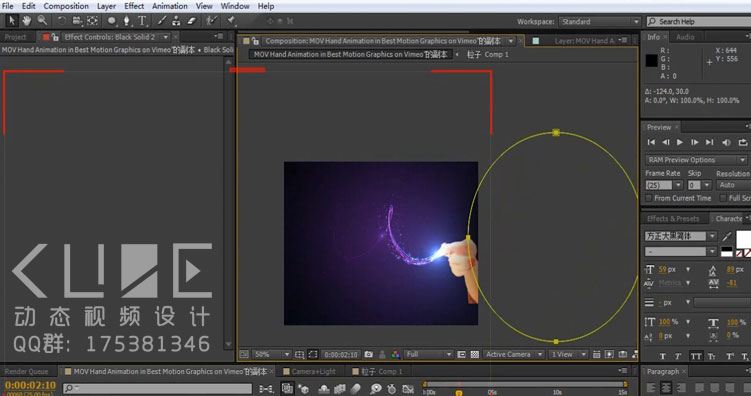
Task: Jump to first frame in Preview panel
Action: pos(651,142)
